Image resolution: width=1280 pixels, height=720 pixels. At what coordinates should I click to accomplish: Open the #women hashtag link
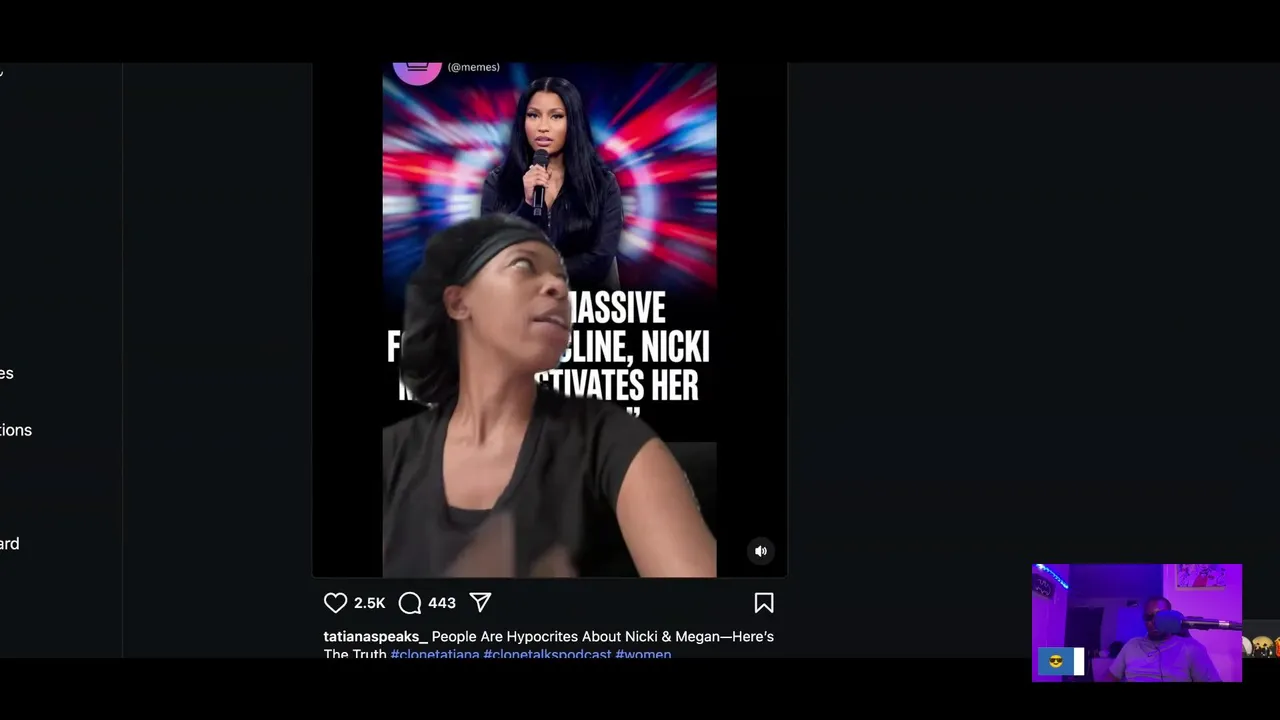point(643,655)
